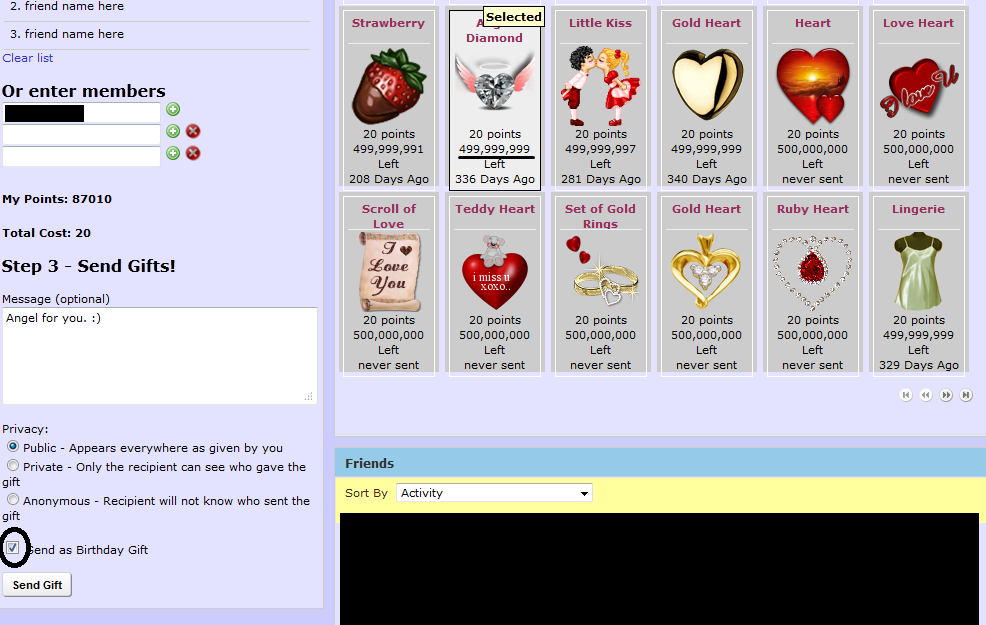
Task: Select Public privacy option
Action: (x=13, y=446)
